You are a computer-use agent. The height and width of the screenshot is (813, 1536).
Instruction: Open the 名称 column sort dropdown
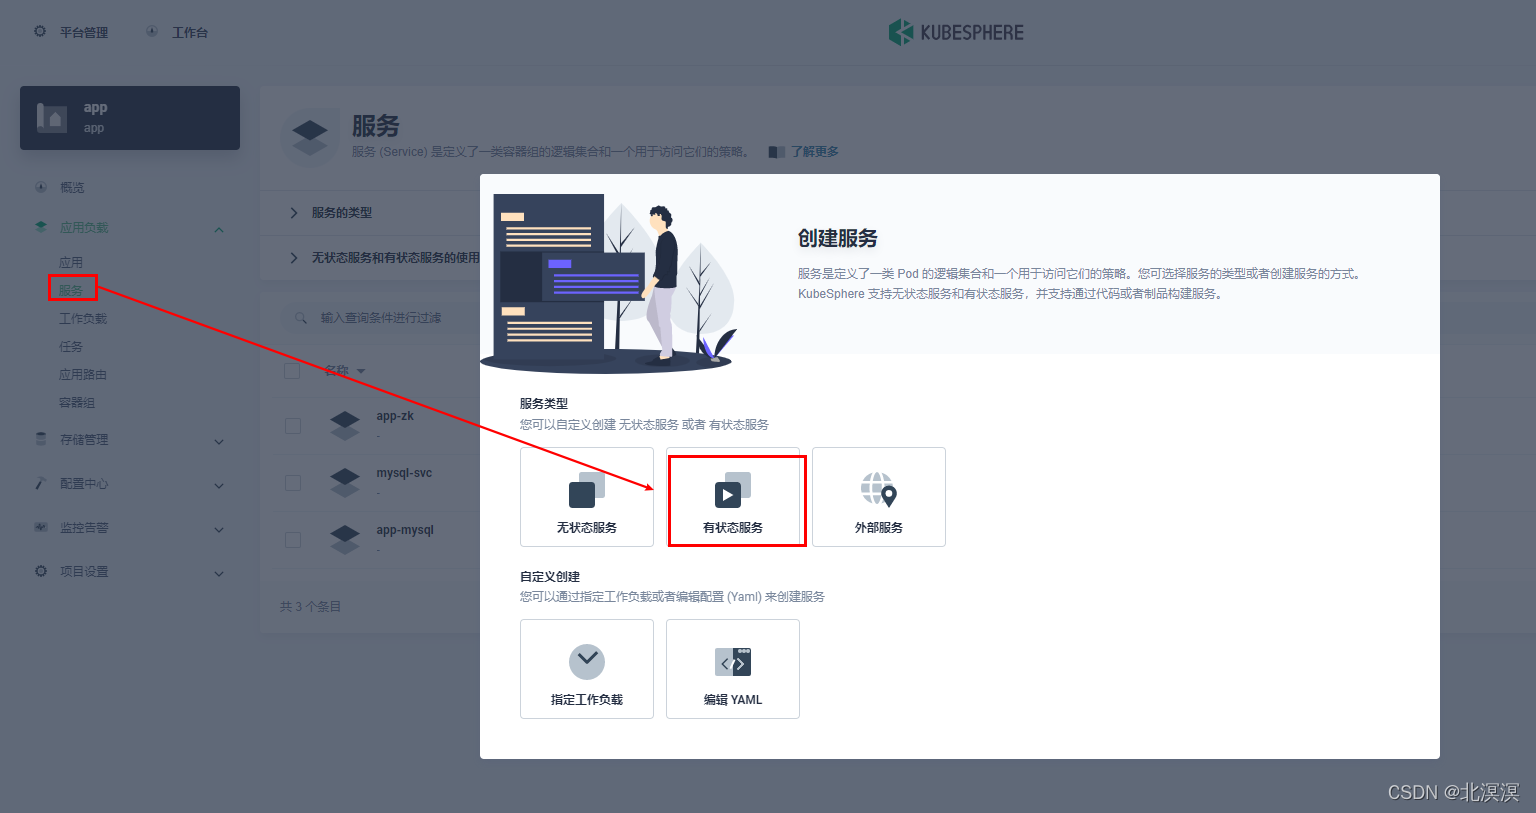(x=361, y=371)
